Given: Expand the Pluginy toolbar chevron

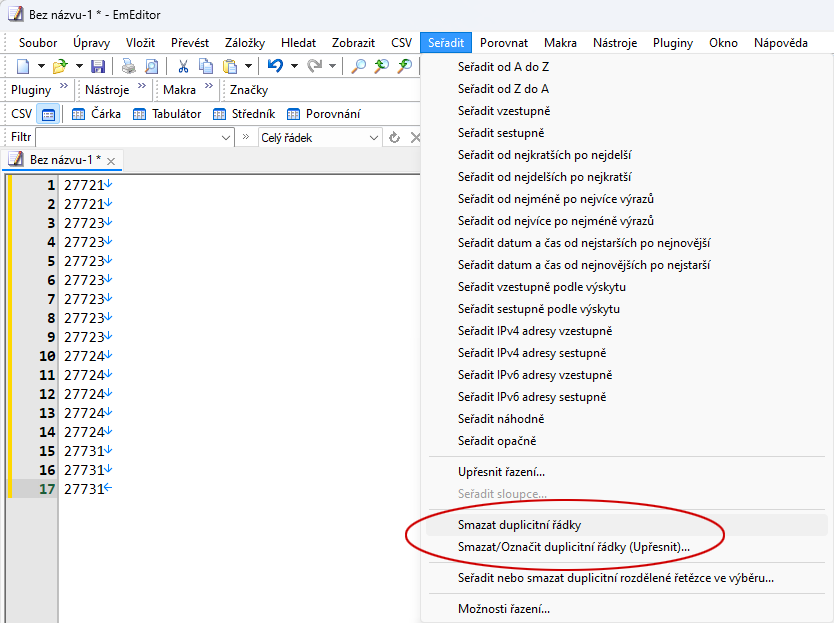Looking at the screenshot, I should click(x=64, y=86).
